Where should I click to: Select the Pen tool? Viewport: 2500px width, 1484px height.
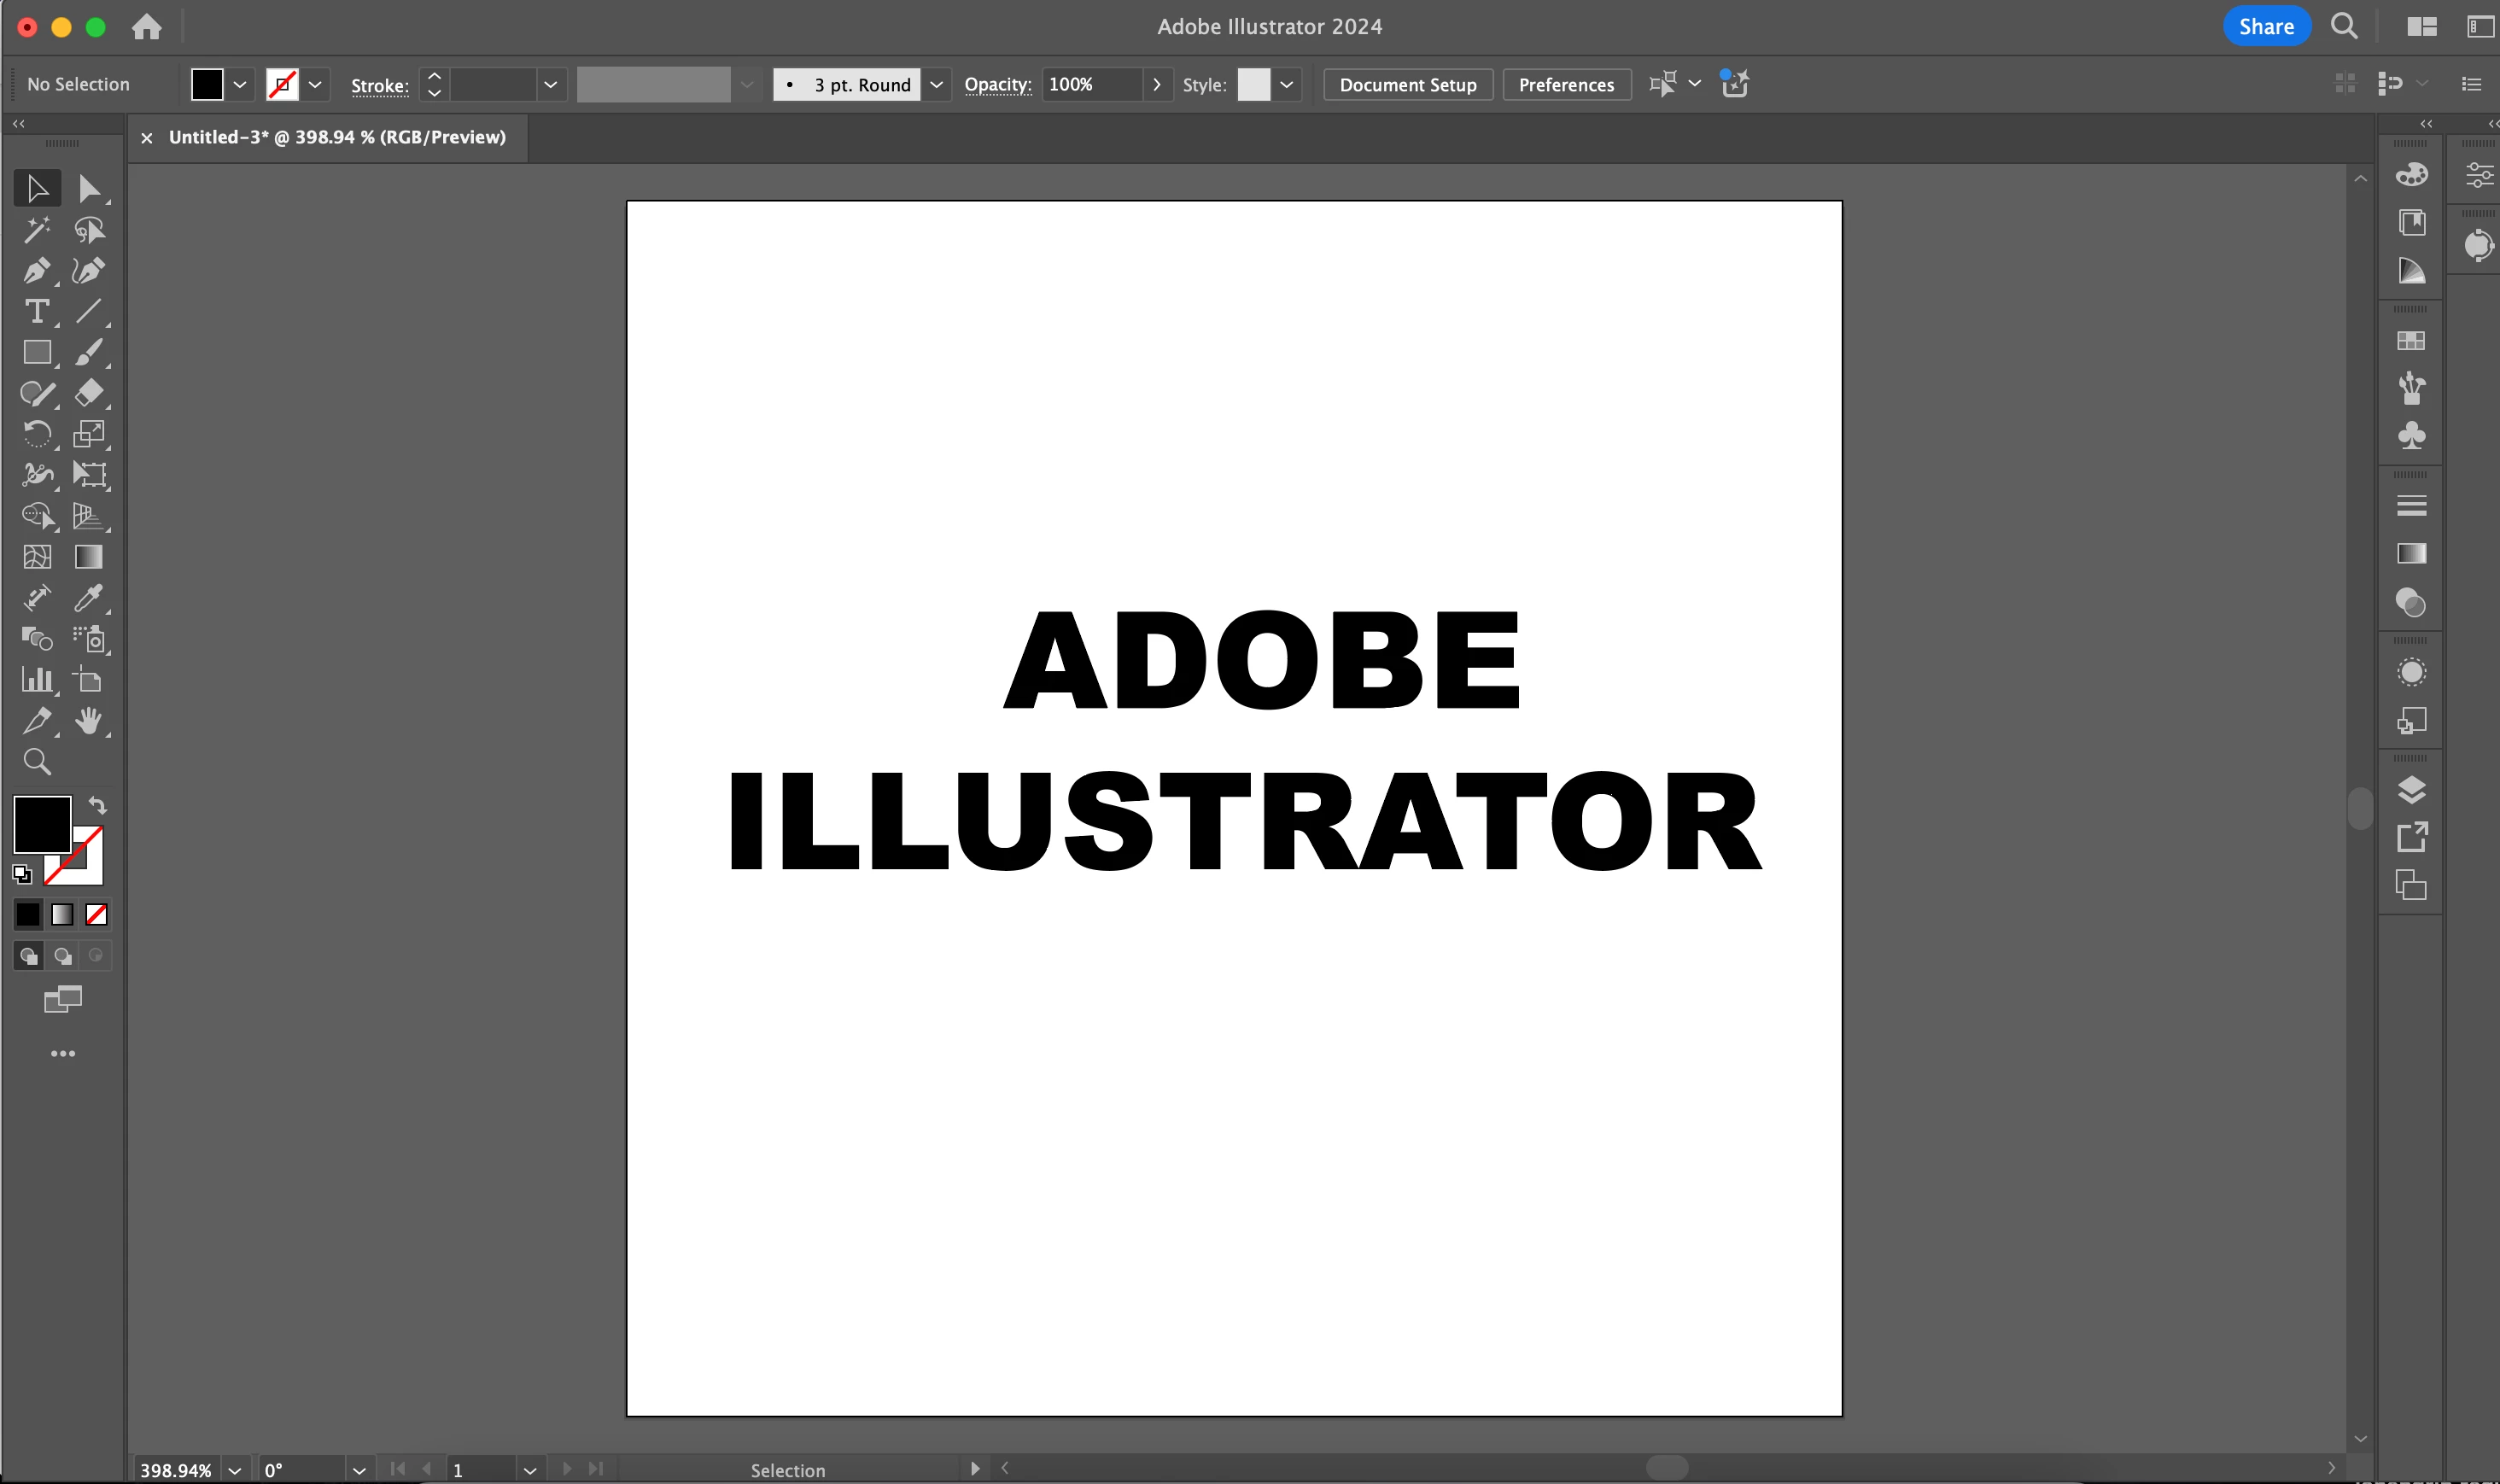click(x=36, y=271)
